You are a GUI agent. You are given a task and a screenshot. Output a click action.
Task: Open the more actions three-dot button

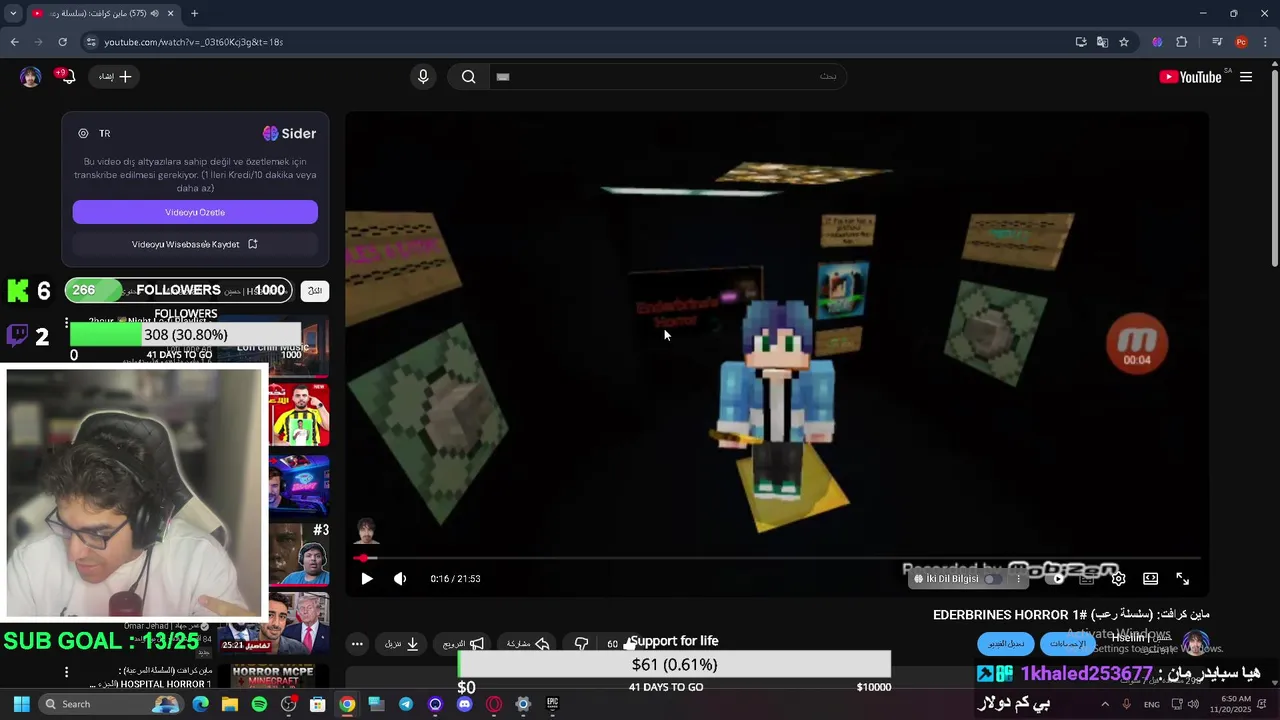(357, 644)
